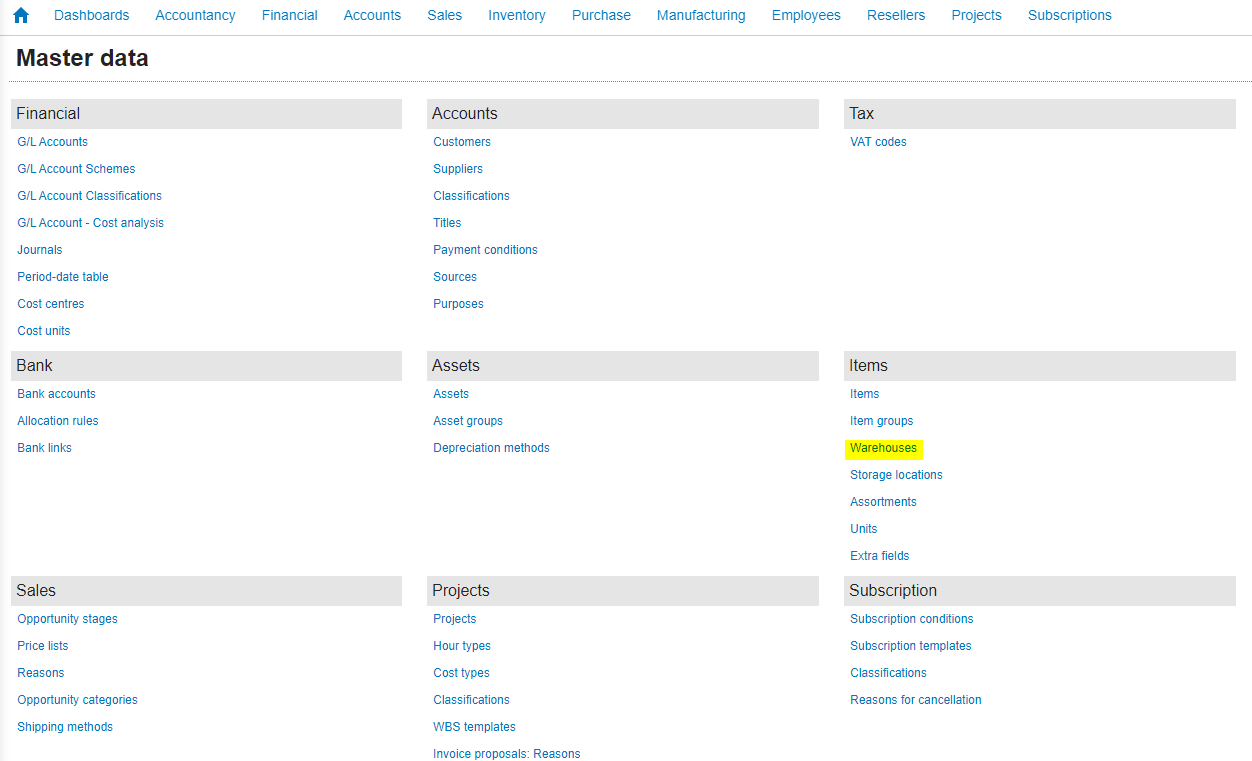Open Item groups link
The height and width of the screenshot is (761, 1252).
(x=881, y=421)
